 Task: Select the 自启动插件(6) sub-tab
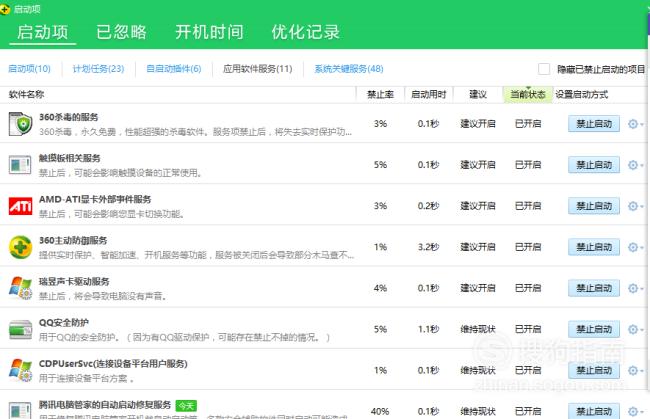point(174,69)
